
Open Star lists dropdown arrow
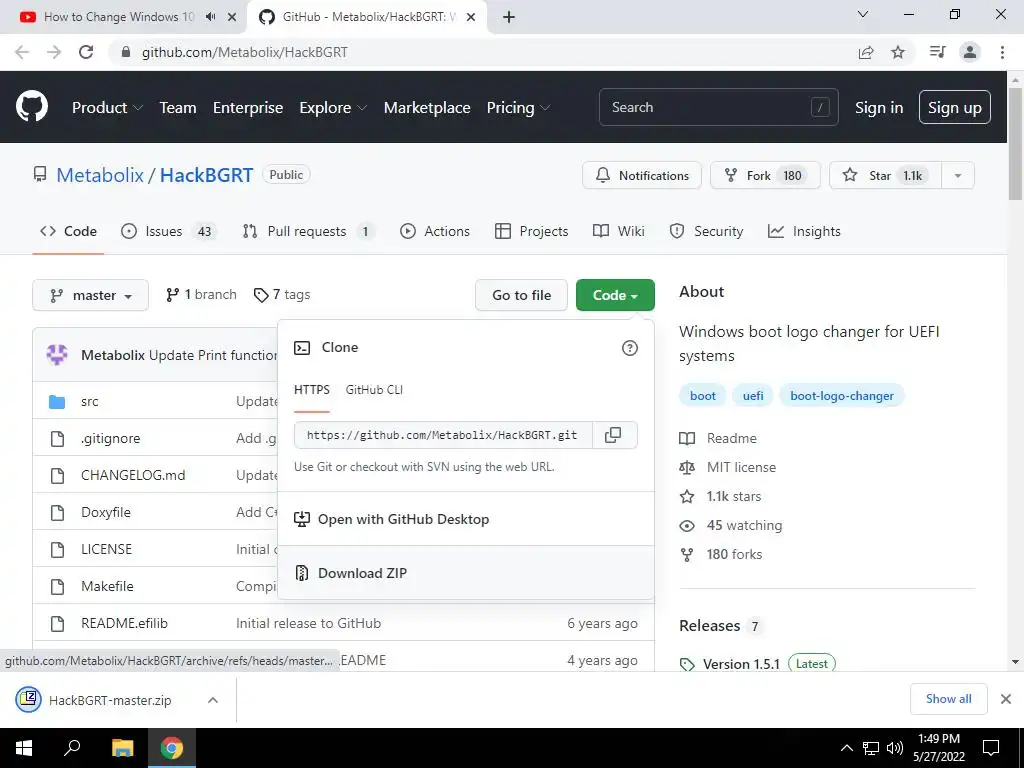[957, 176]
